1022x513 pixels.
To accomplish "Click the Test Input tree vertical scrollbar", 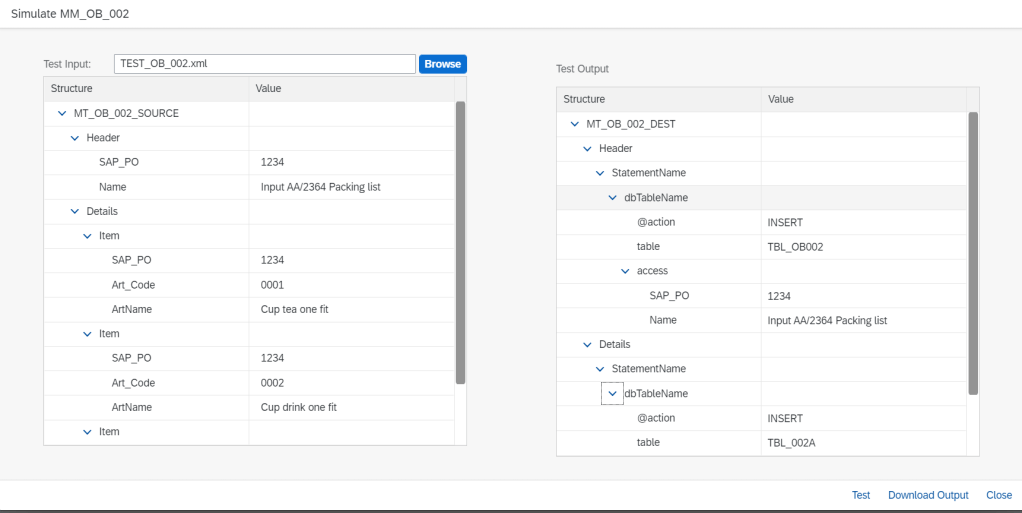I will pyautogui.click(x=460, y=240).
